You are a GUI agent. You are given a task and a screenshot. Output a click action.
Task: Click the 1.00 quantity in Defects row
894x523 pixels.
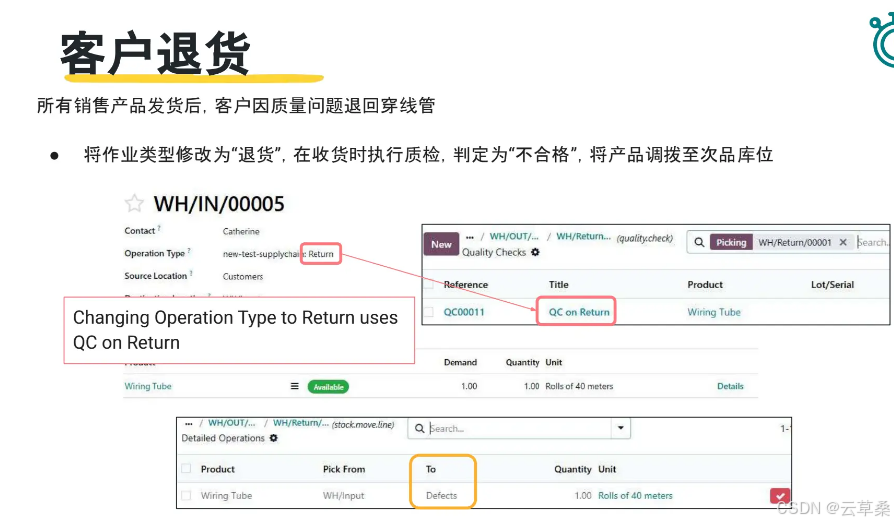coord(583,496)
